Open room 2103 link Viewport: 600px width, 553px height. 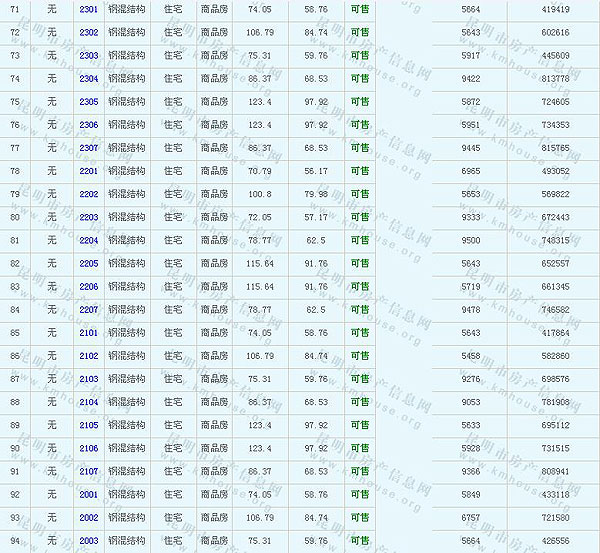[x=88, y=379]
